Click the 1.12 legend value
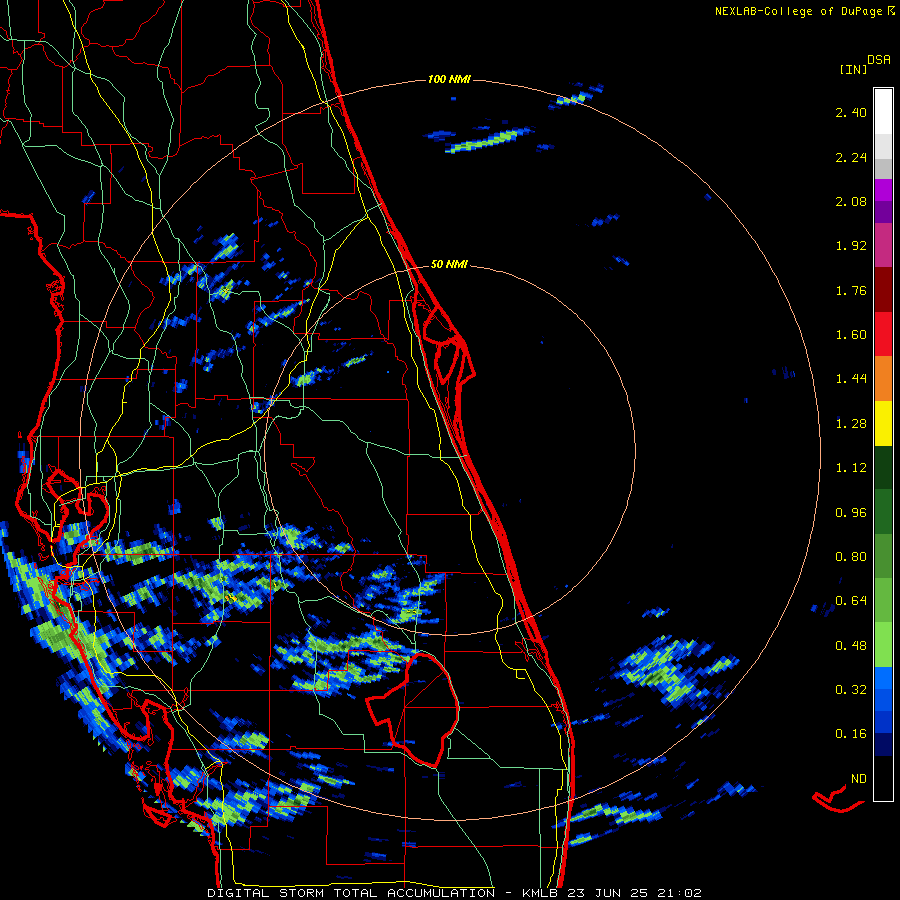 click(x=851, y=468)
